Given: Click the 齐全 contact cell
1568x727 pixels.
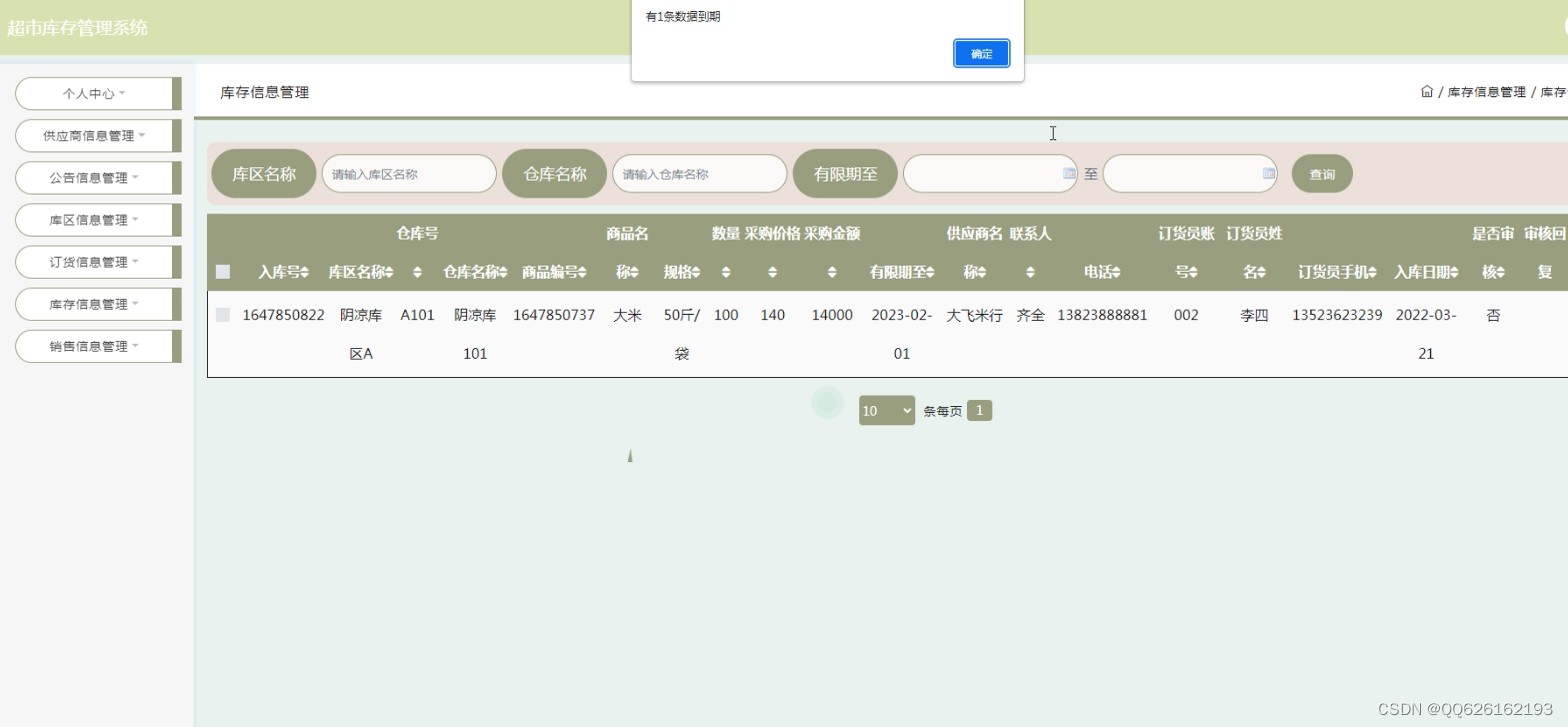Looking at the screenshot, I should pos(1030,315).
